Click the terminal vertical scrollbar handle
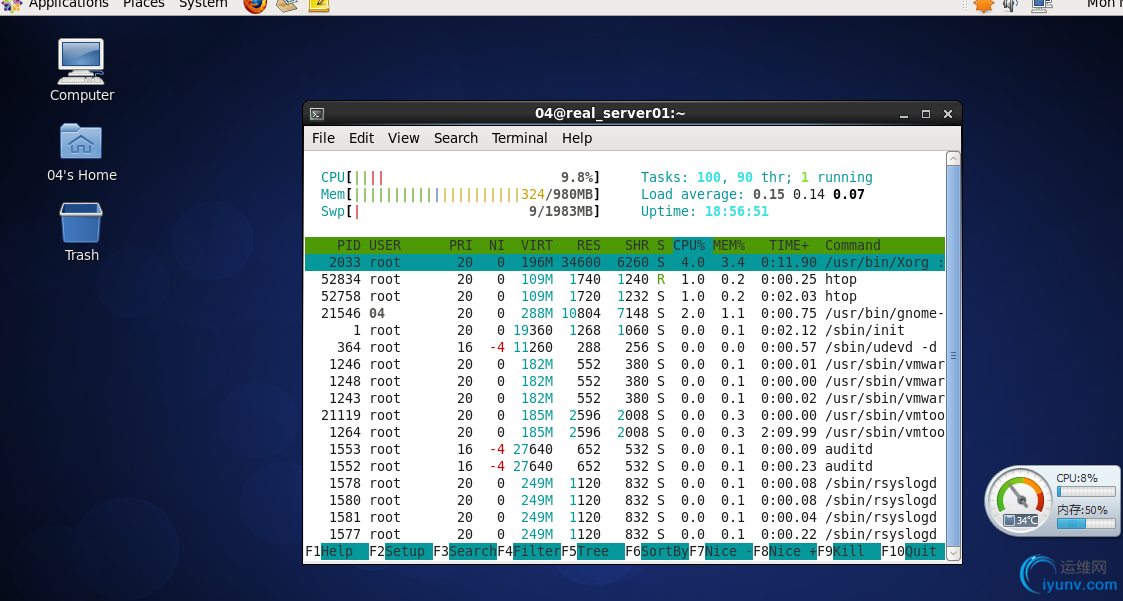The height and width of the screenshot is (601, 1123). click(x=953, y=355)
